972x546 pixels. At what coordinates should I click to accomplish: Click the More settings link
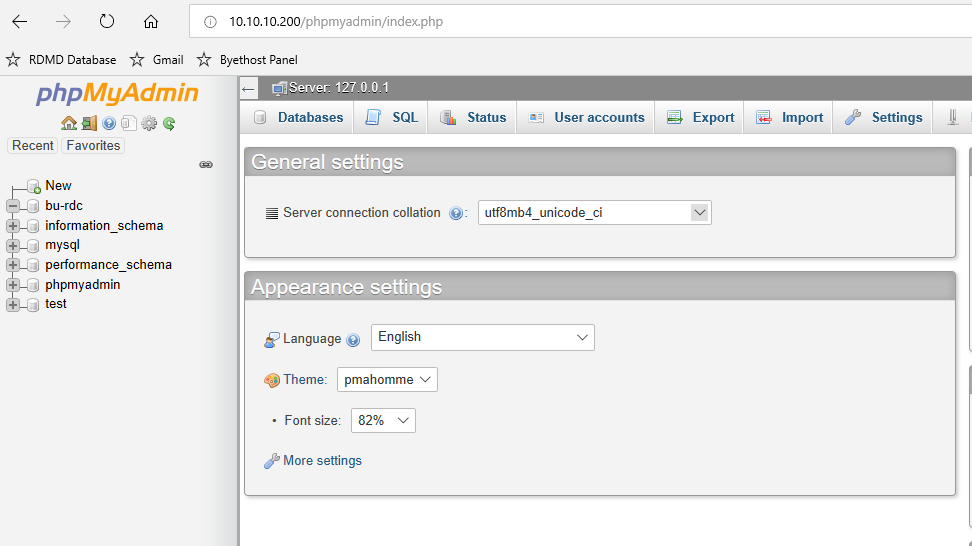tap(322, 460)
